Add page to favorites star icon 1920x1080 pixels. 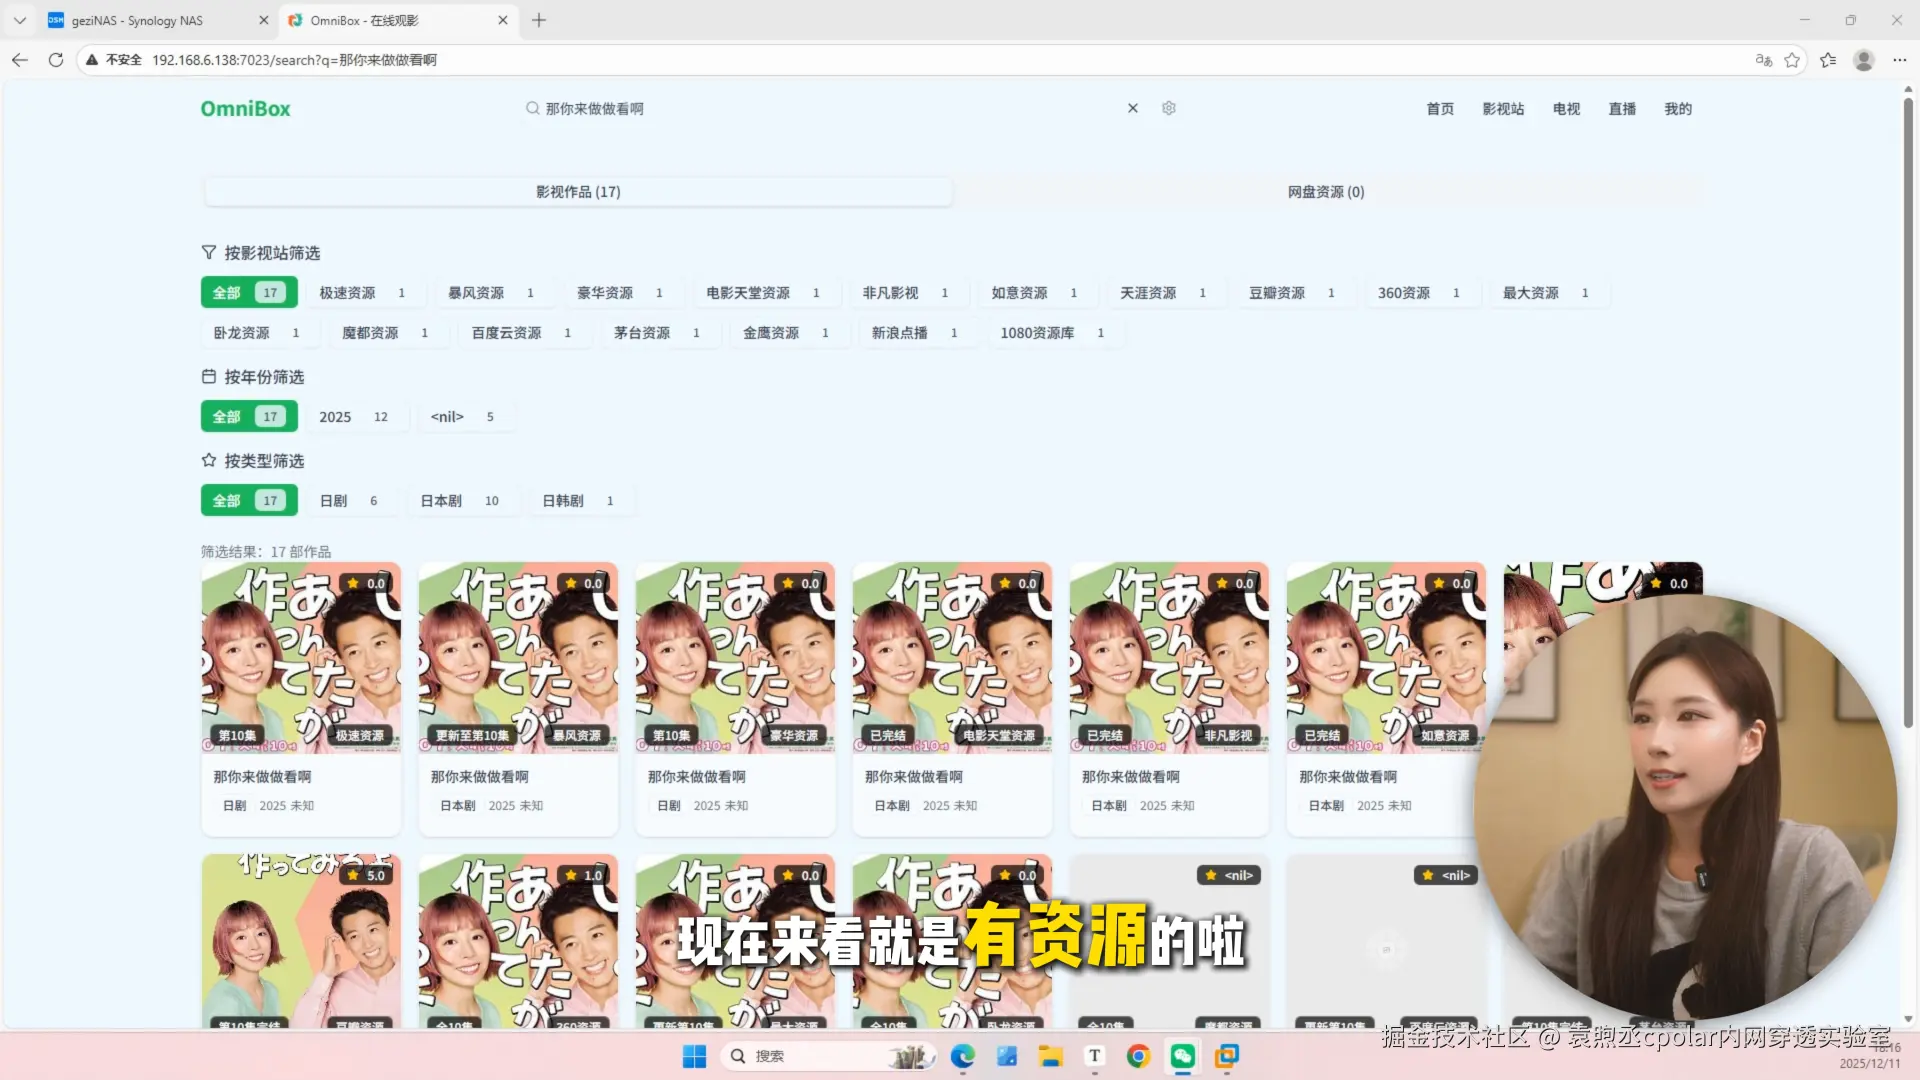coord(1791,60)
